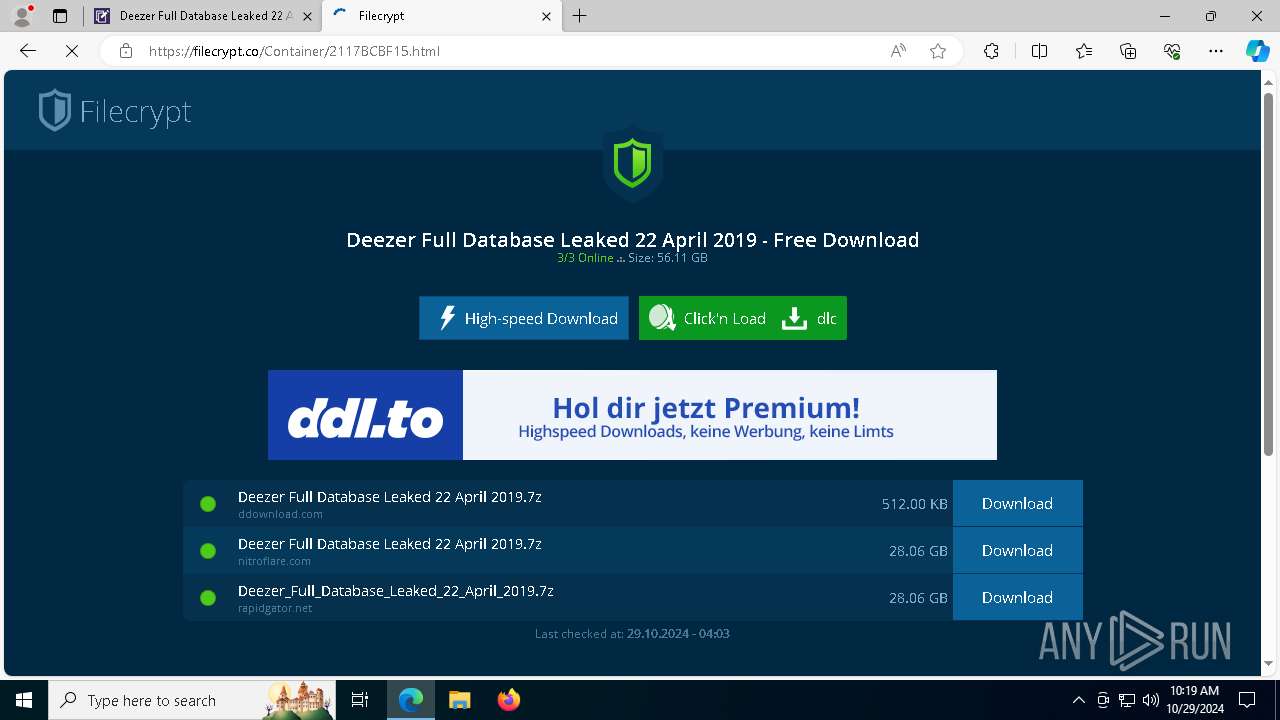Image resolution: width=1280 pixels, height=720 pixels.
Task: Select the rapidgator.net file name
Action: coord(396,591)
